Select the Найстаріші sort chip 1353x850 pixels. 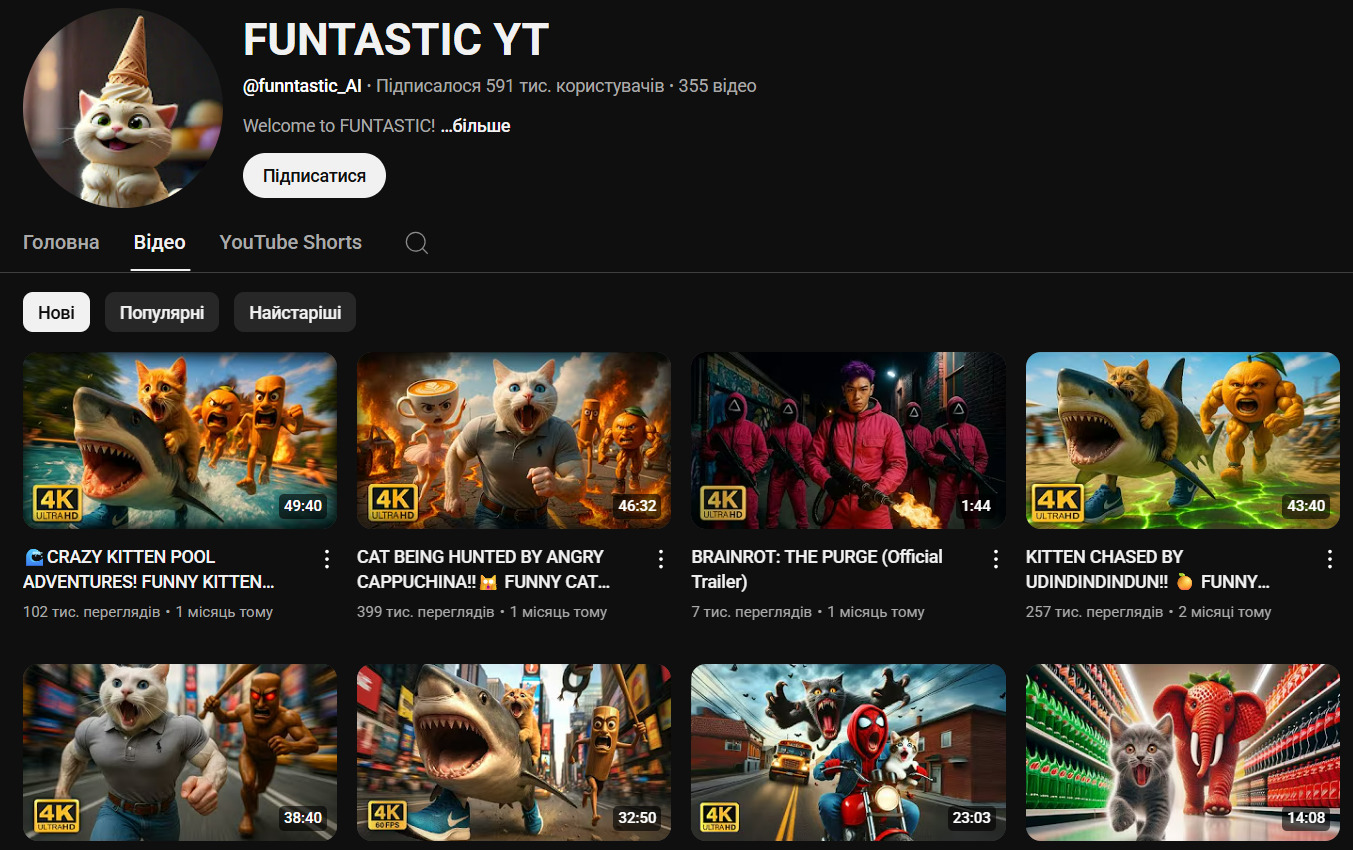[295, 312]
